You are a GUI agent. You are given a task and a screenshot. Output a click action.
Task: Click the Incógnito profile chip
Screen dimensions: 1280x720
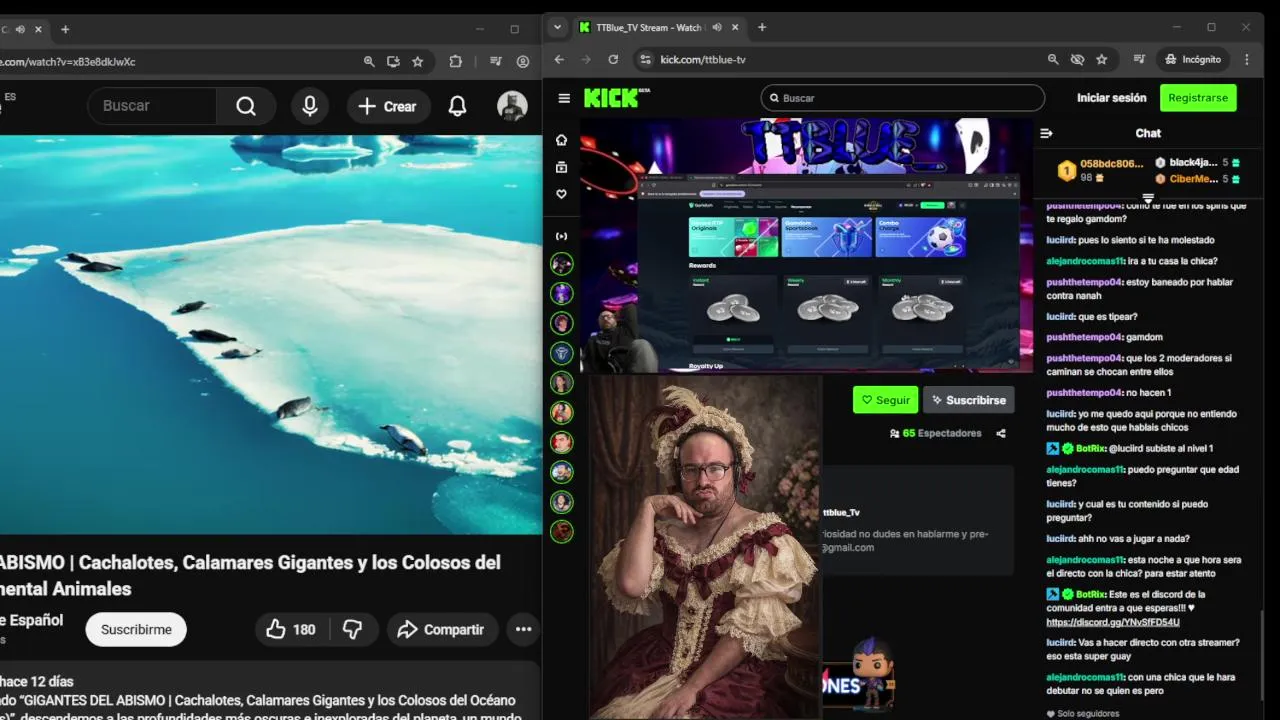[x=1194, y=59]
